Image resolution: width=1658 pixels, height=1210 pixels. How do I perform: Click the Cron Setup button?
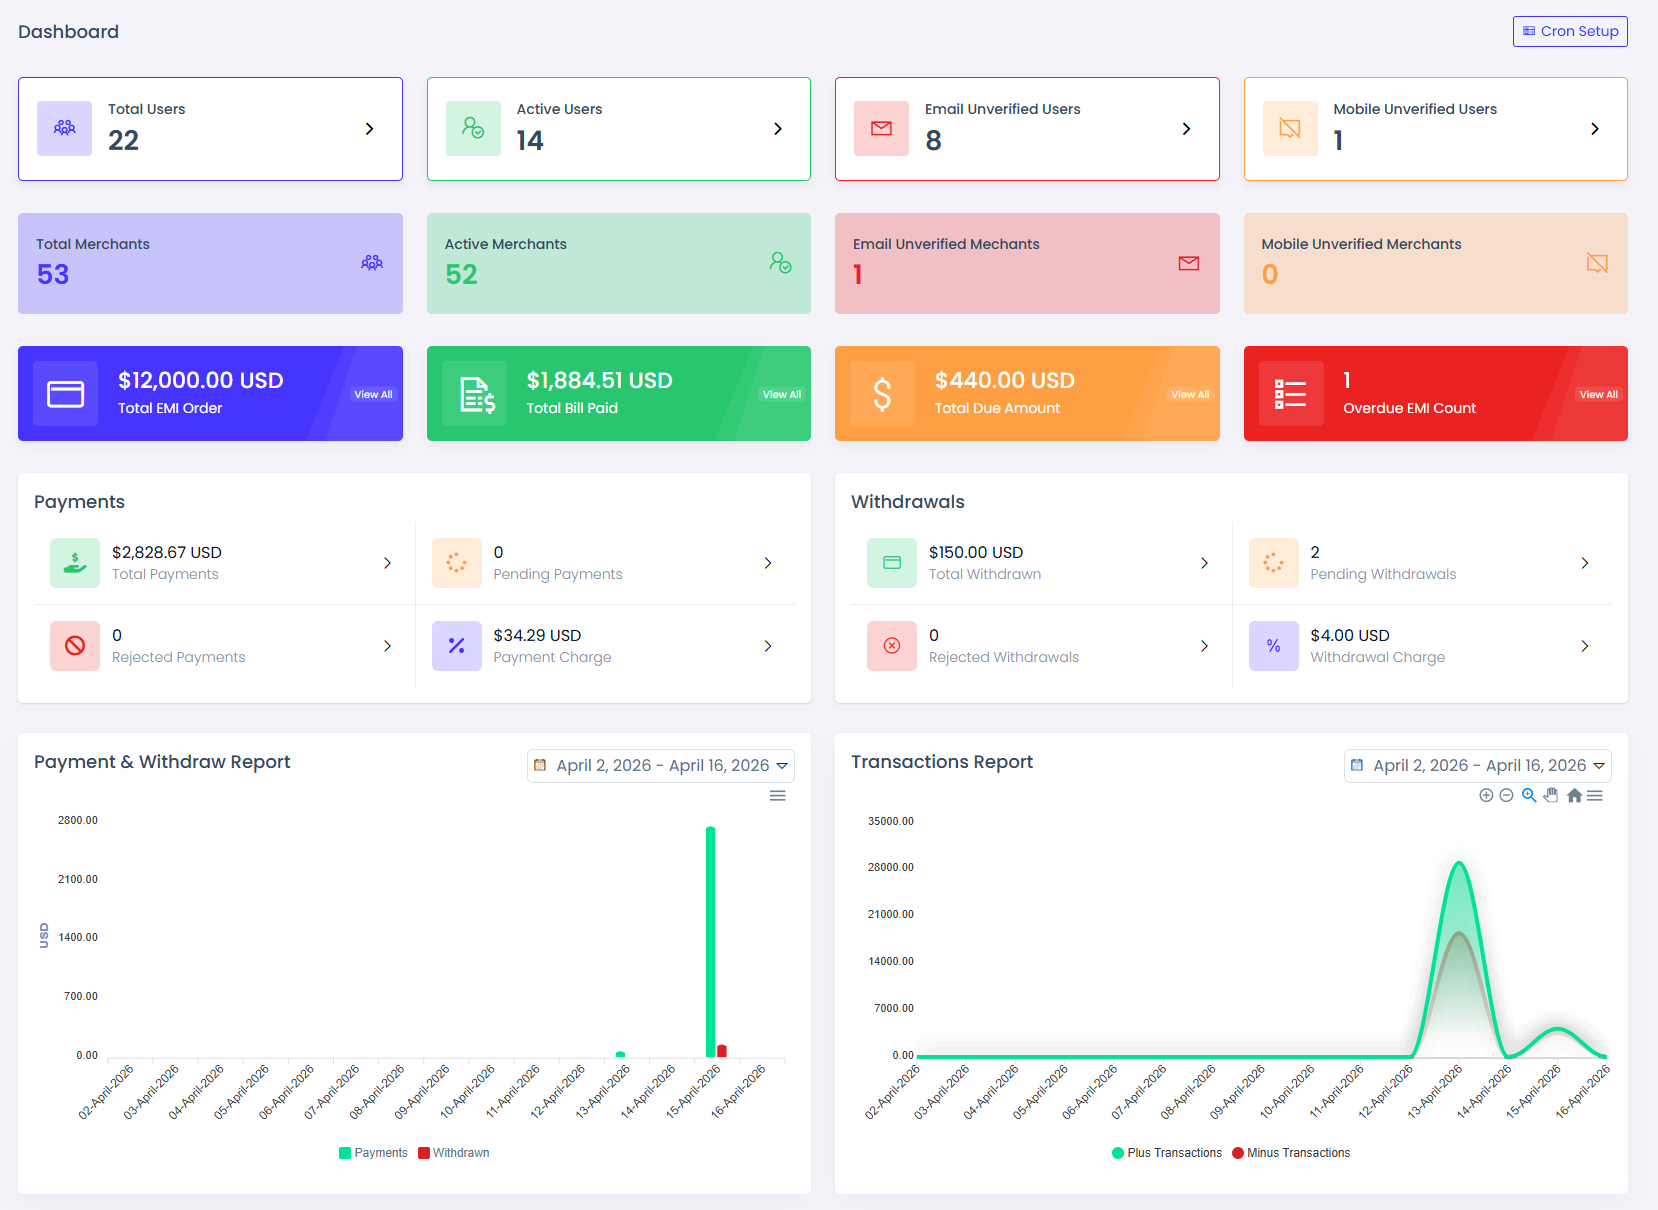click(1570, 31)
